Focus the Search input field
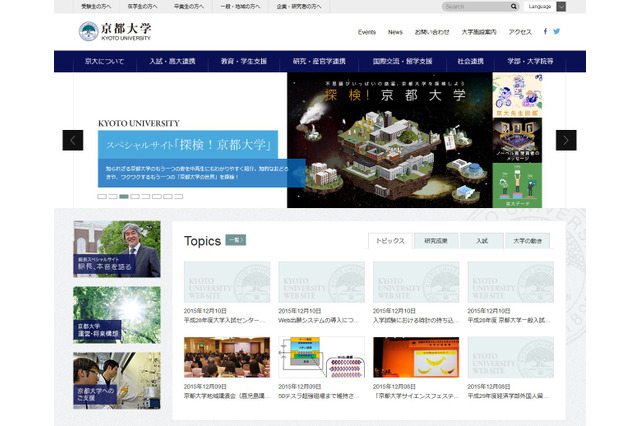This screenshot has width=640, height=426. click(476, 7)
